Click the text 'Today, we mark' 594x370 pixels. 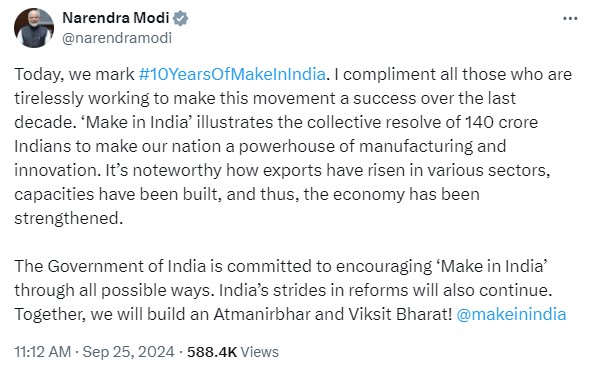[74, 74]
